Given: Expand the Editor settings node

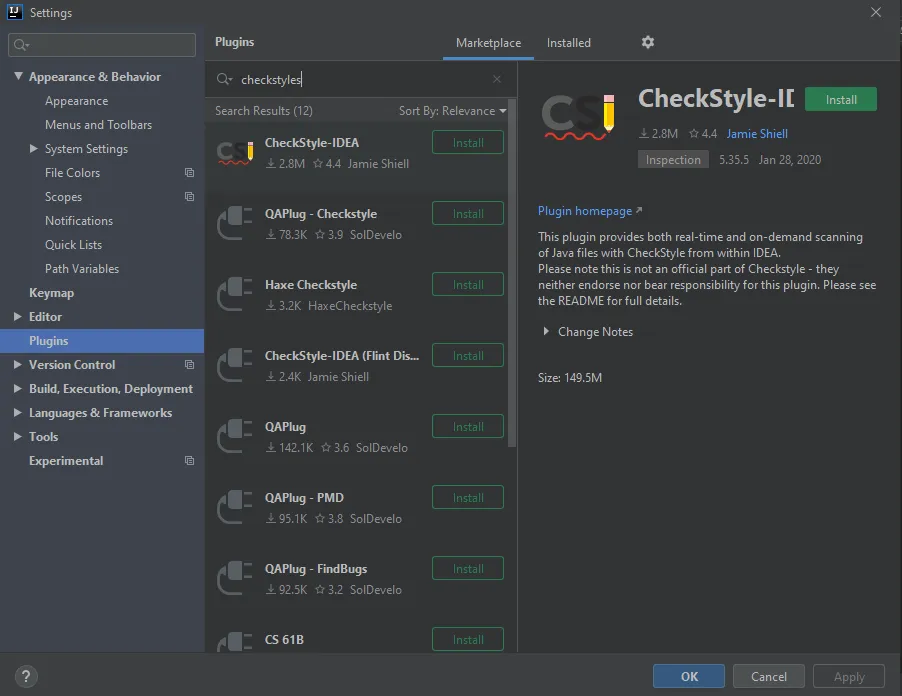Looking at the screenshot, I should pos(18,316).
